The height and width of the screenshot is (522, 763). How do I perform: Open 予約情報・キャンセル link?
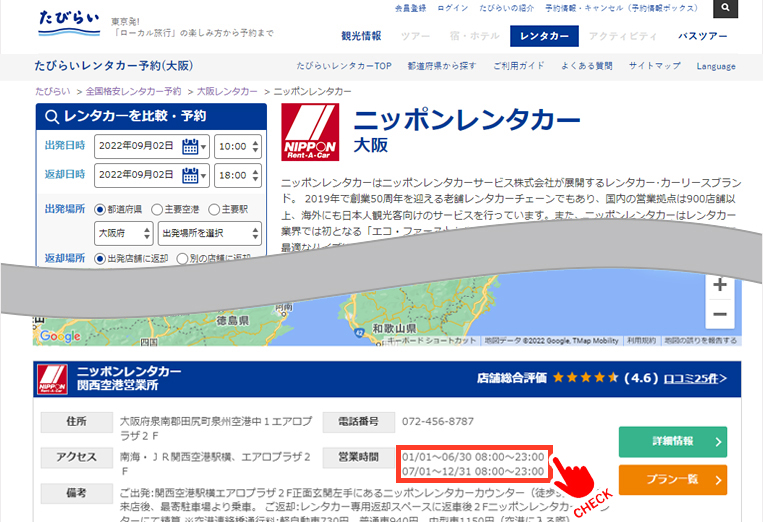coord(621,8)
